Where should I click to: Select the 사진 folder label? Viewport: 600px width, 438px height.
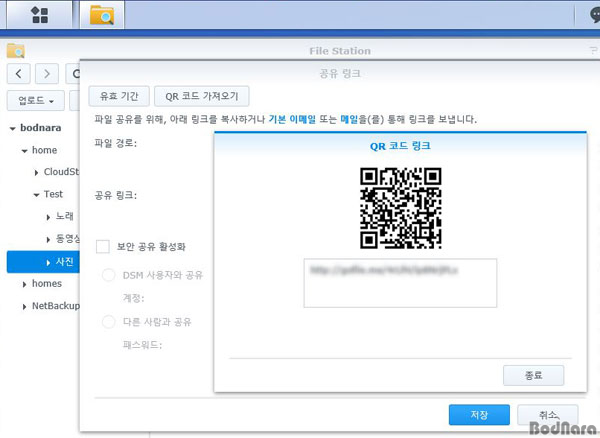coord(65,262)
